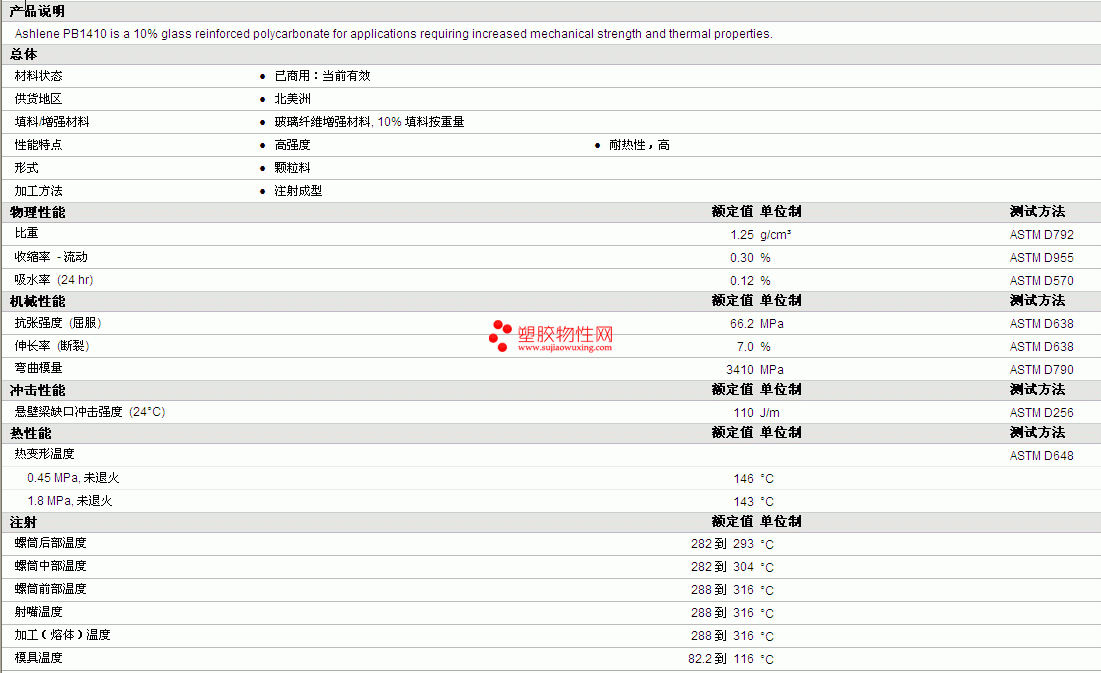Select ASTM D638 in the 抗张强度 row

click(x=1041, y=324)
